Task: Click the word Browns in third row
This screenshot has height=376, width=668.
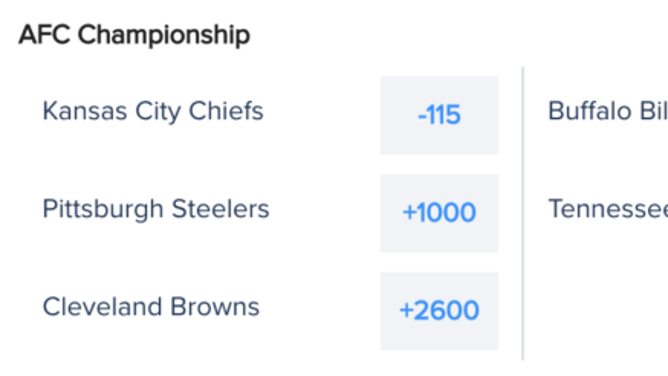Action: point(215,307)
